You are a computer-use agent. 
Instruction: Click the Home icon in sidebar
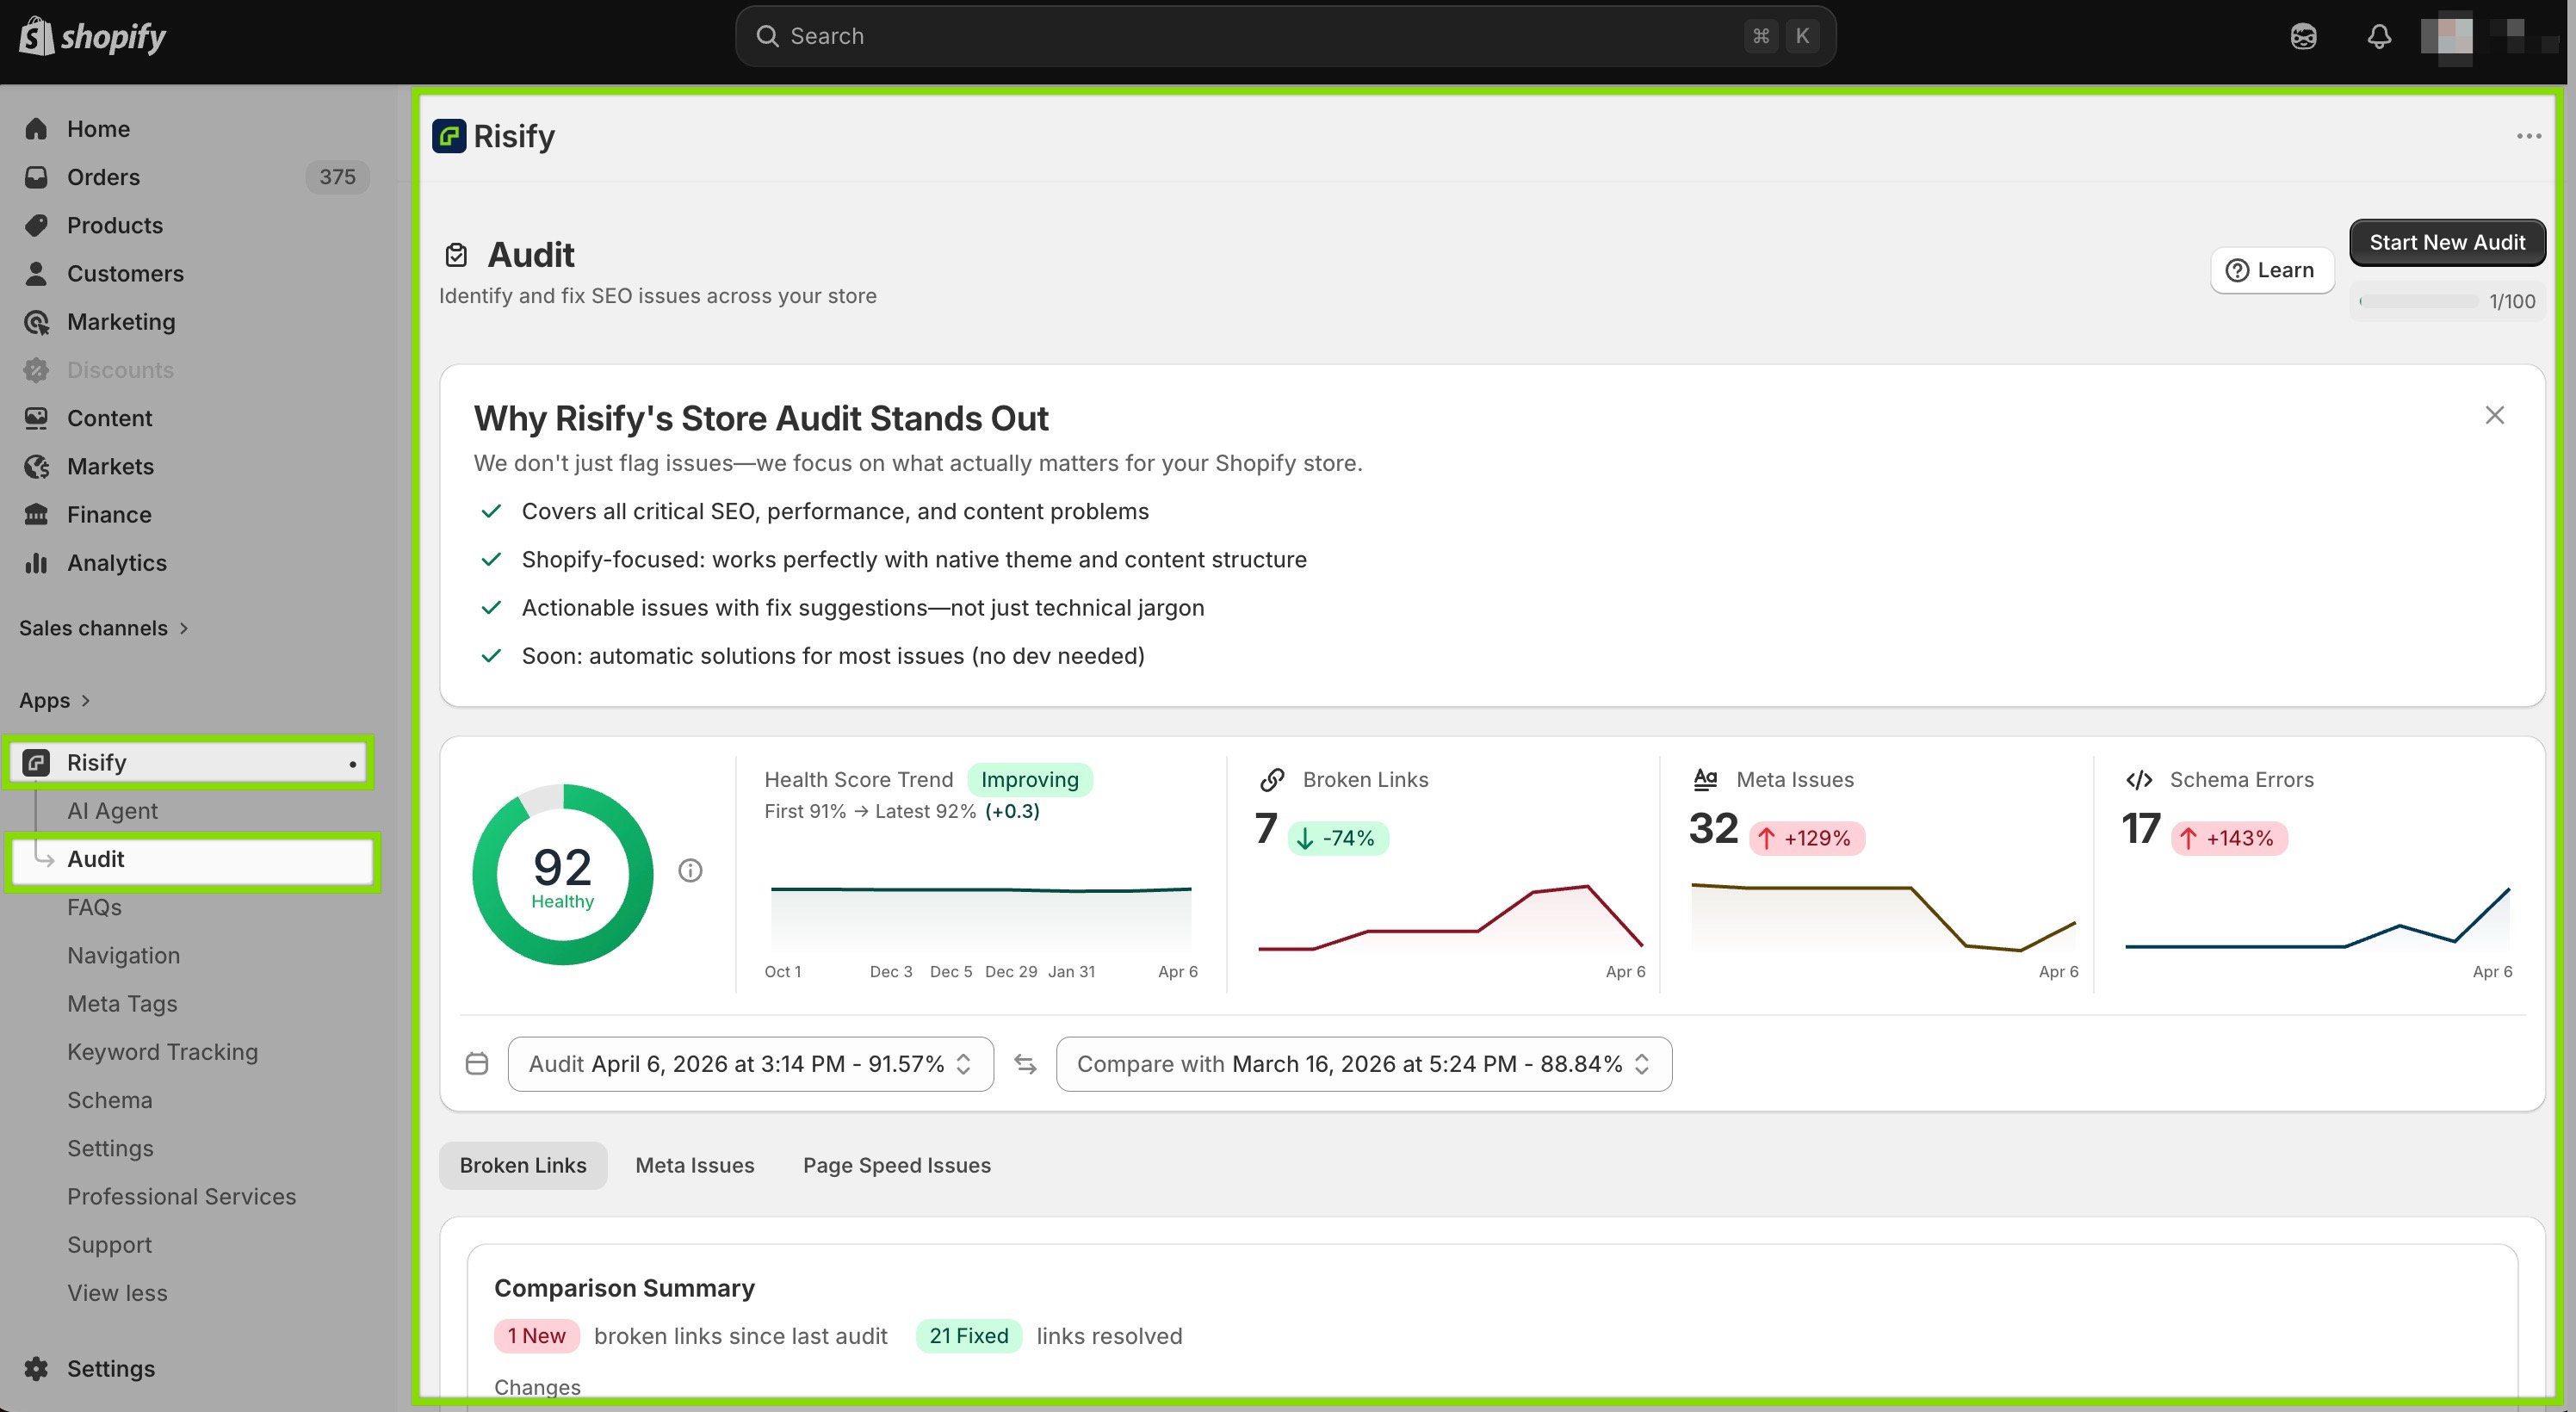pyautogui.click(x=36, y=129)
